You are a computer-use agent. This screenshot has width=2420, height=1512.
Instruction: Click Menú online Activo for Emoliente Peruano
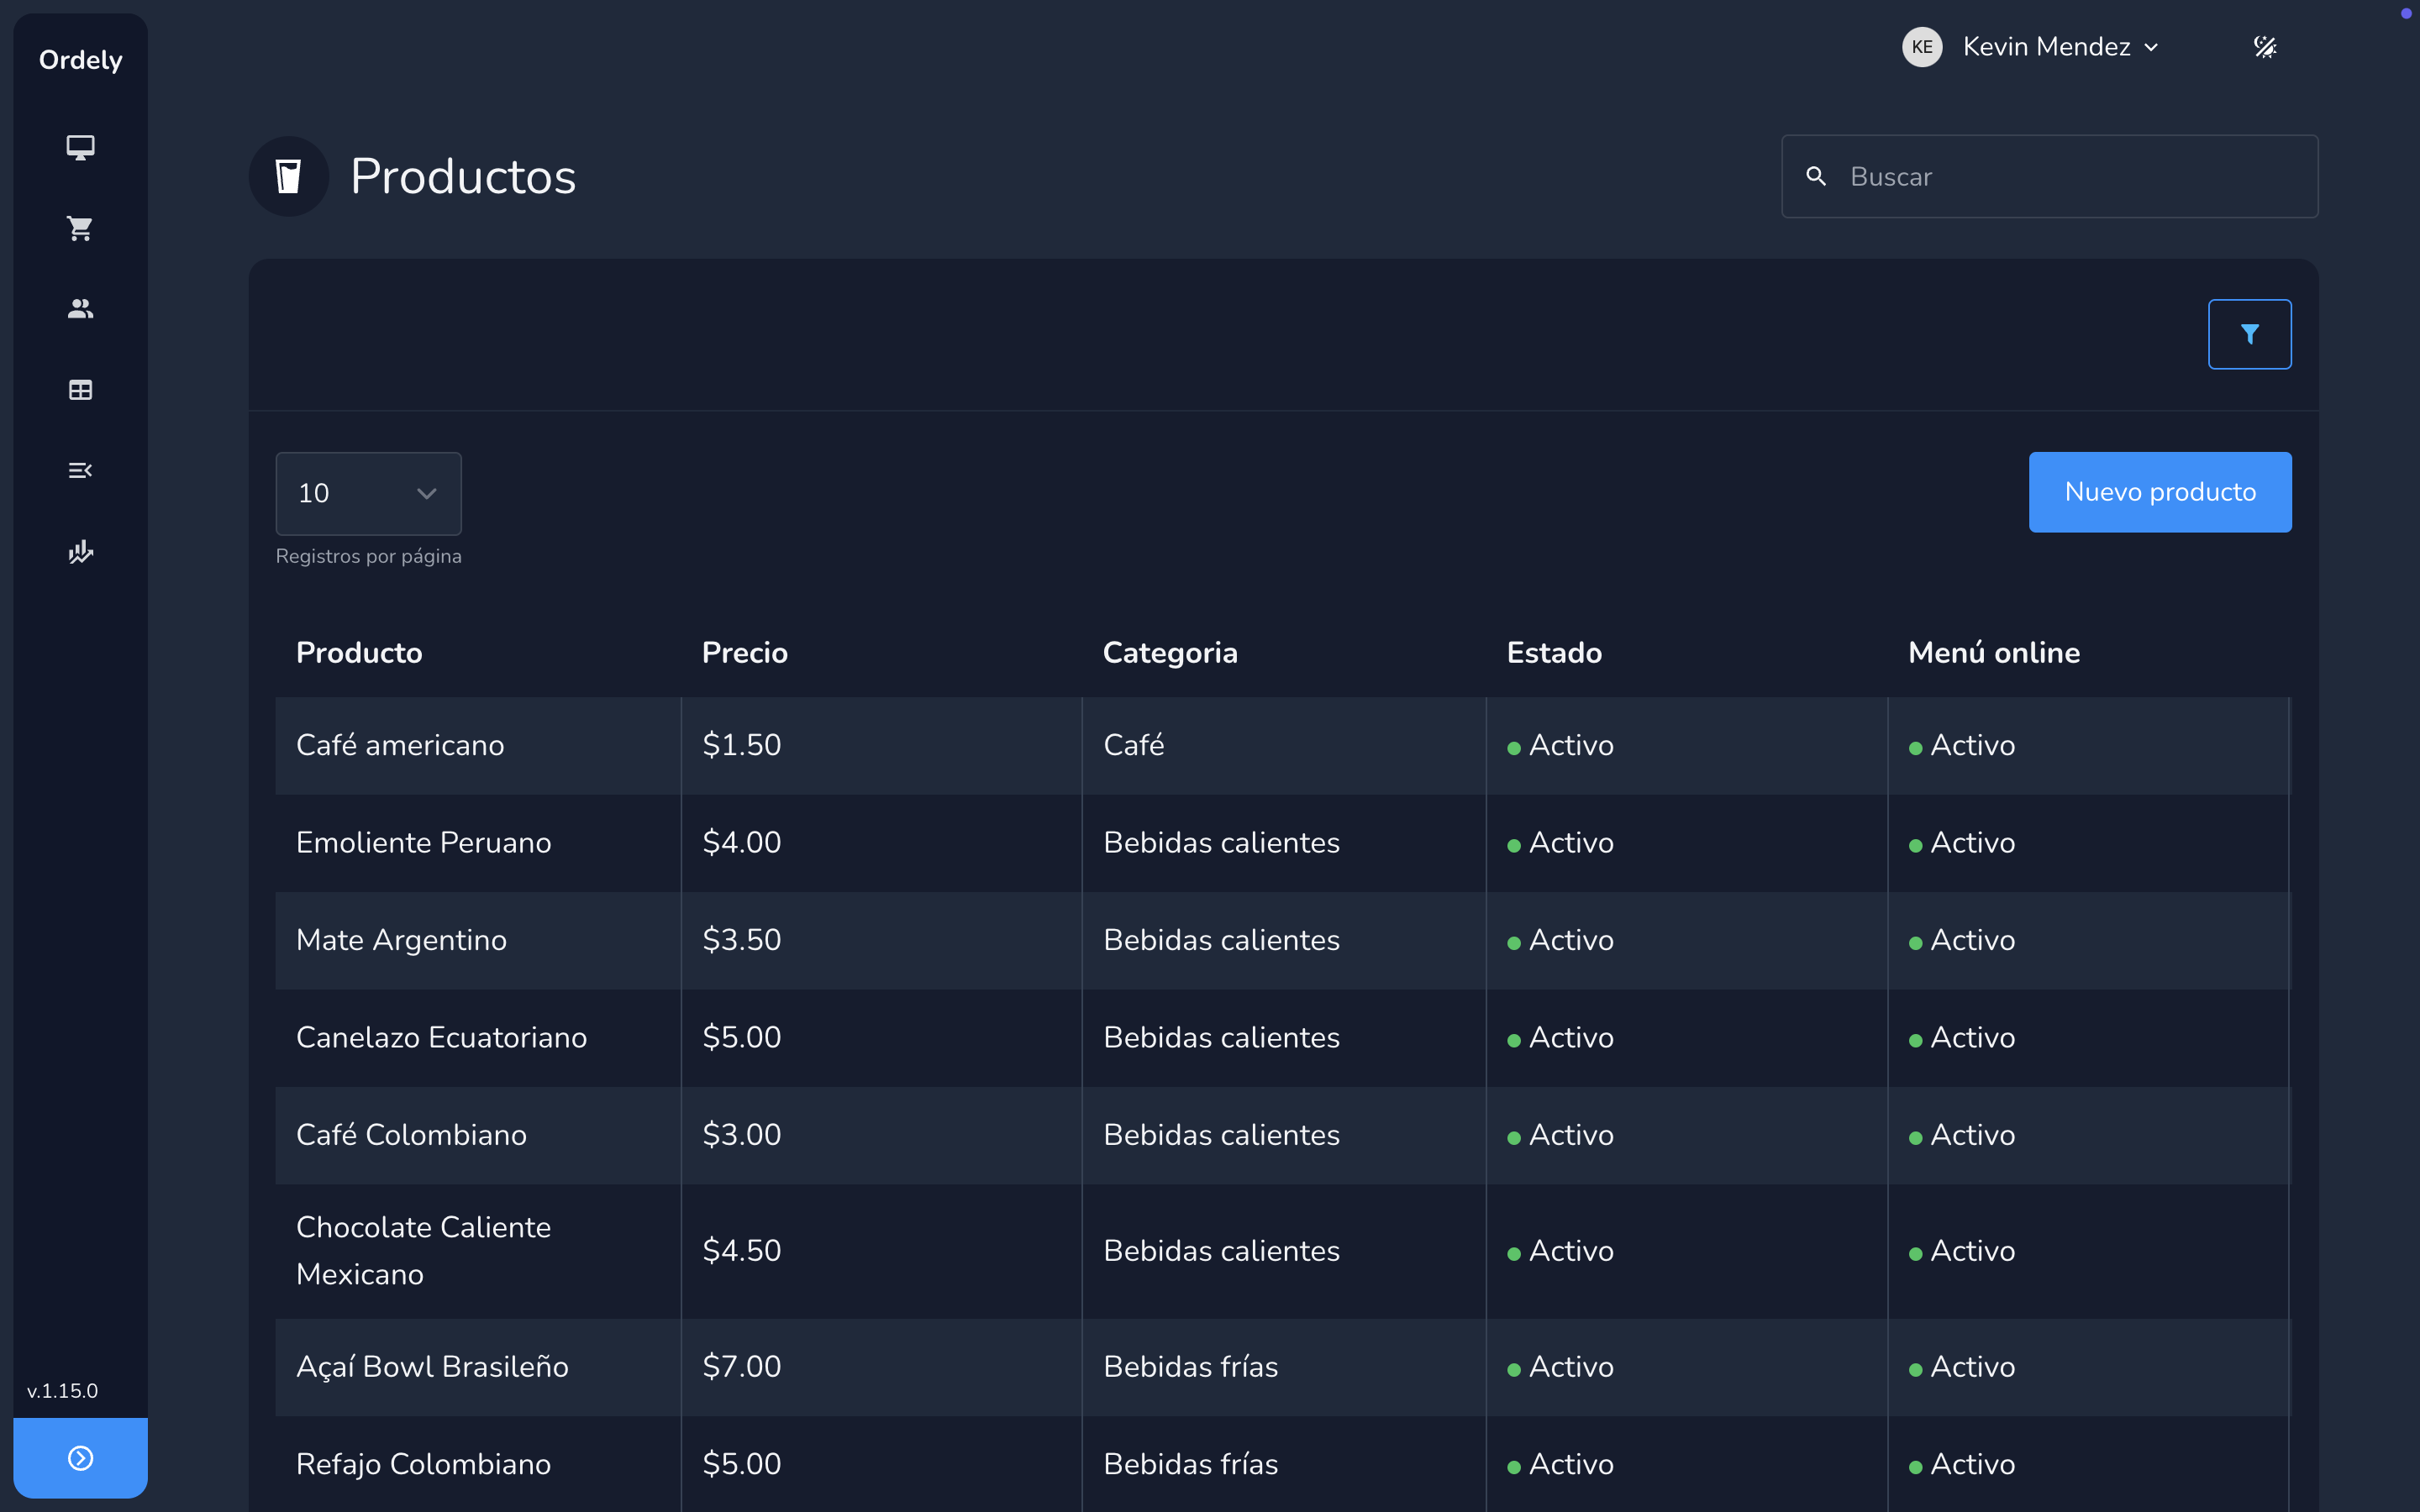(1962, 843)
